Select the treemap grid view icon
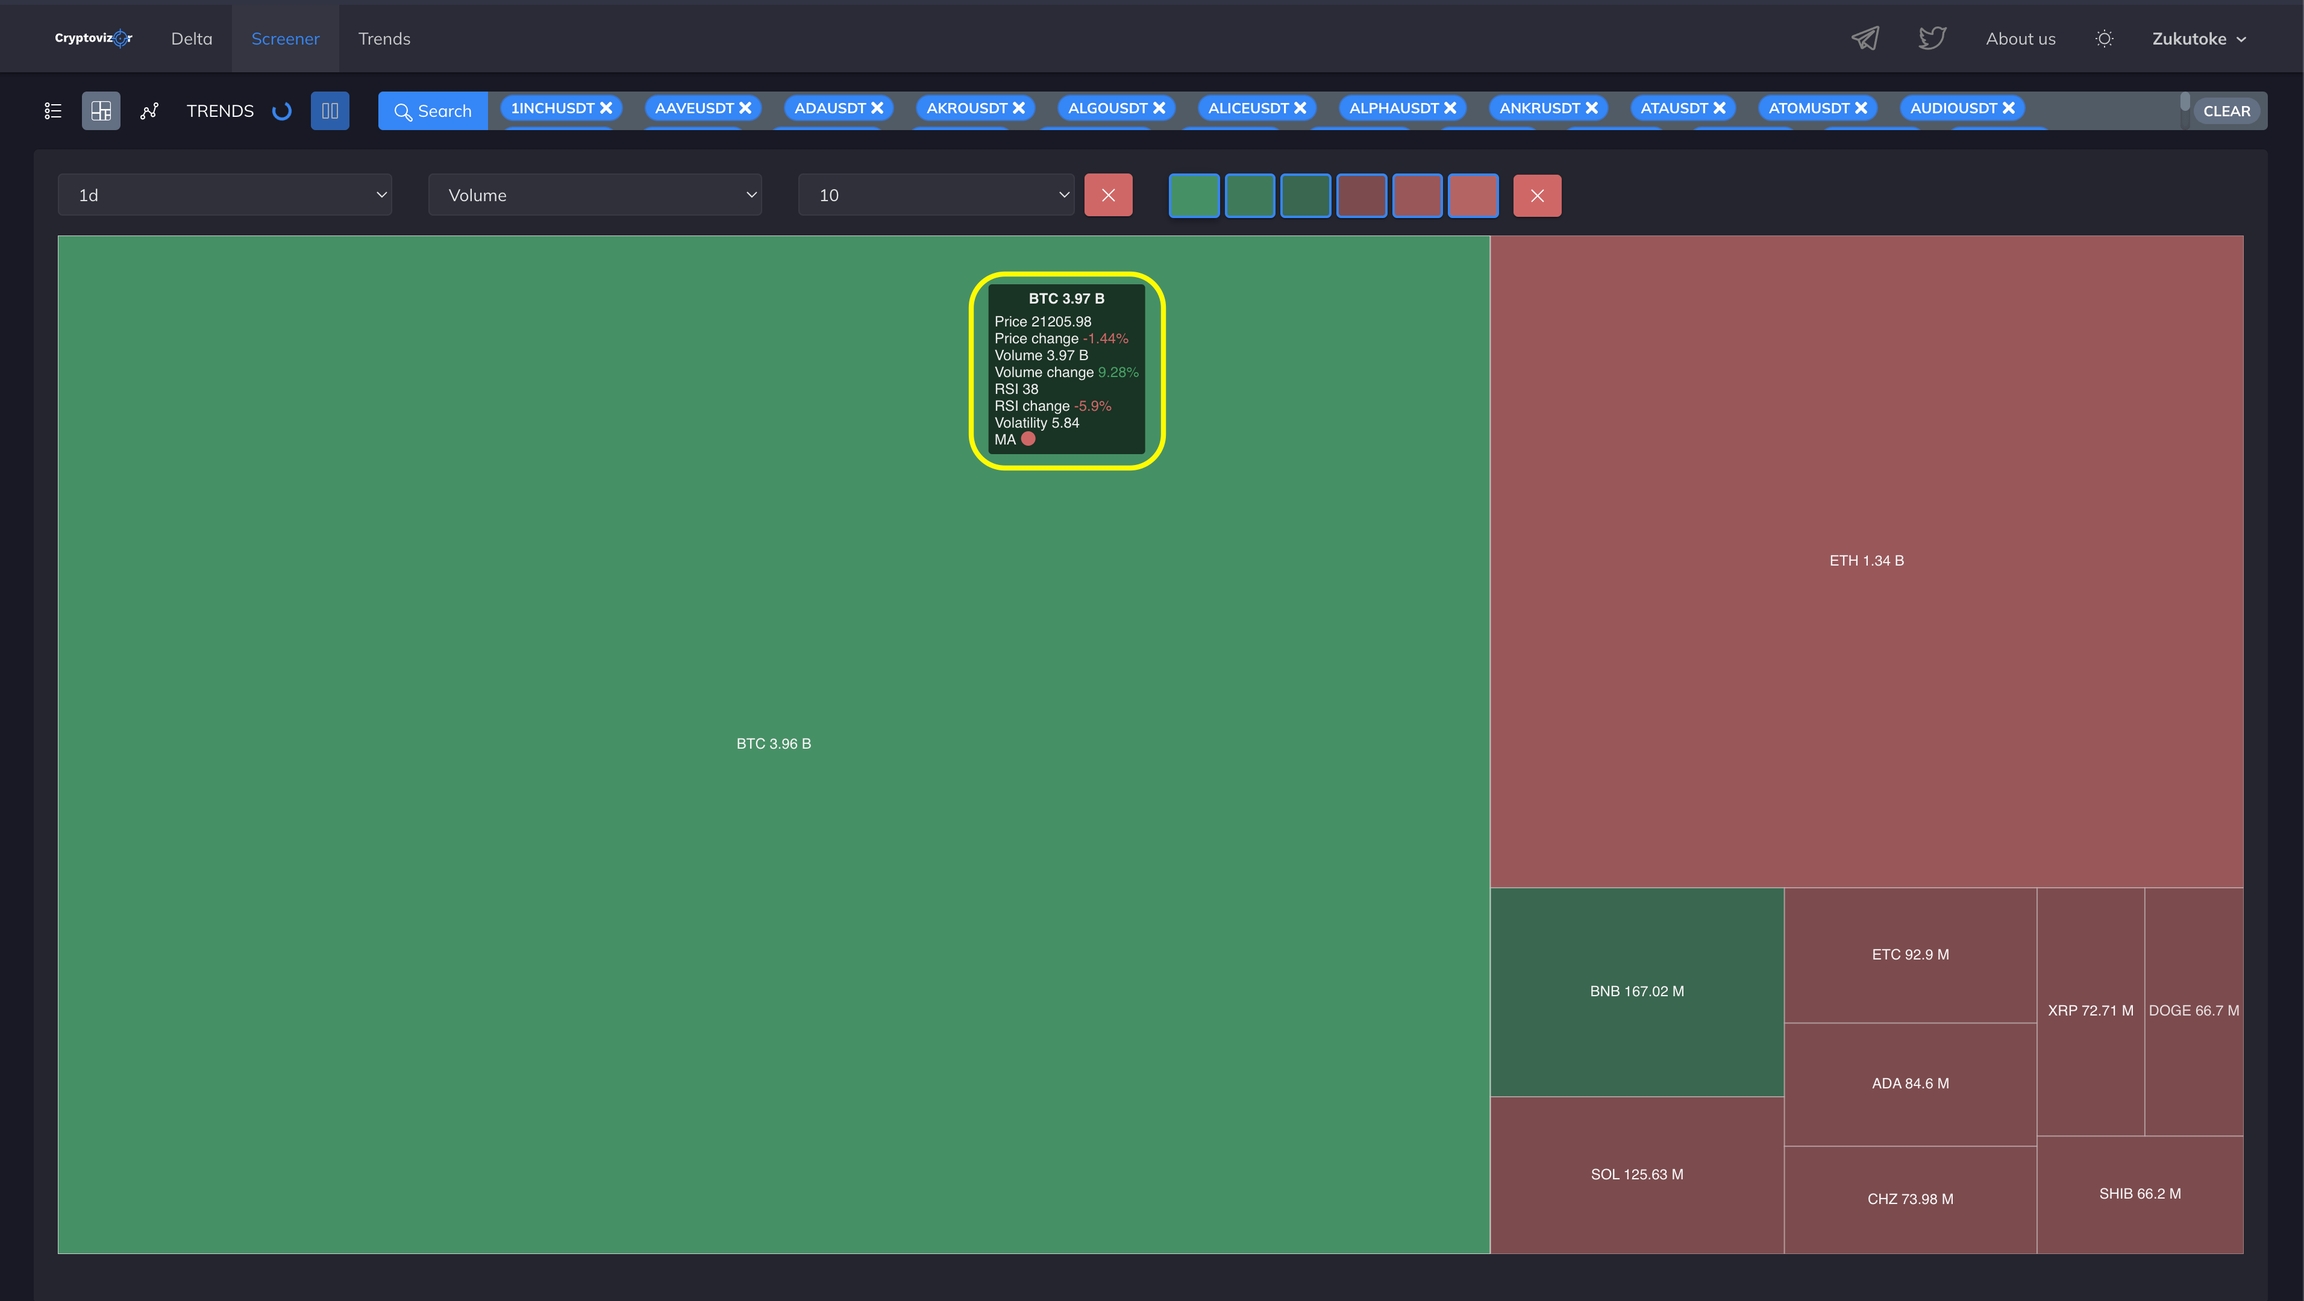The width and height of the screenshot is (2304, 1301). (x=101, y=111)
